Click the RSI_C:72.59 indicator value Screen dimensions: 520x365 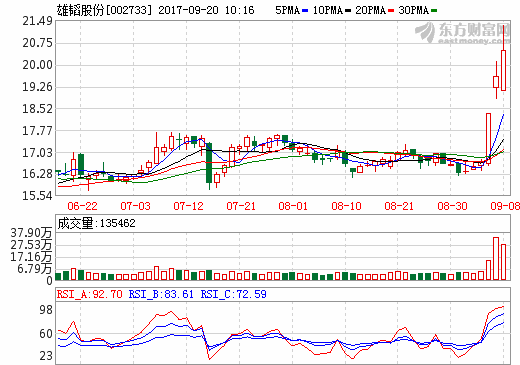234,294
